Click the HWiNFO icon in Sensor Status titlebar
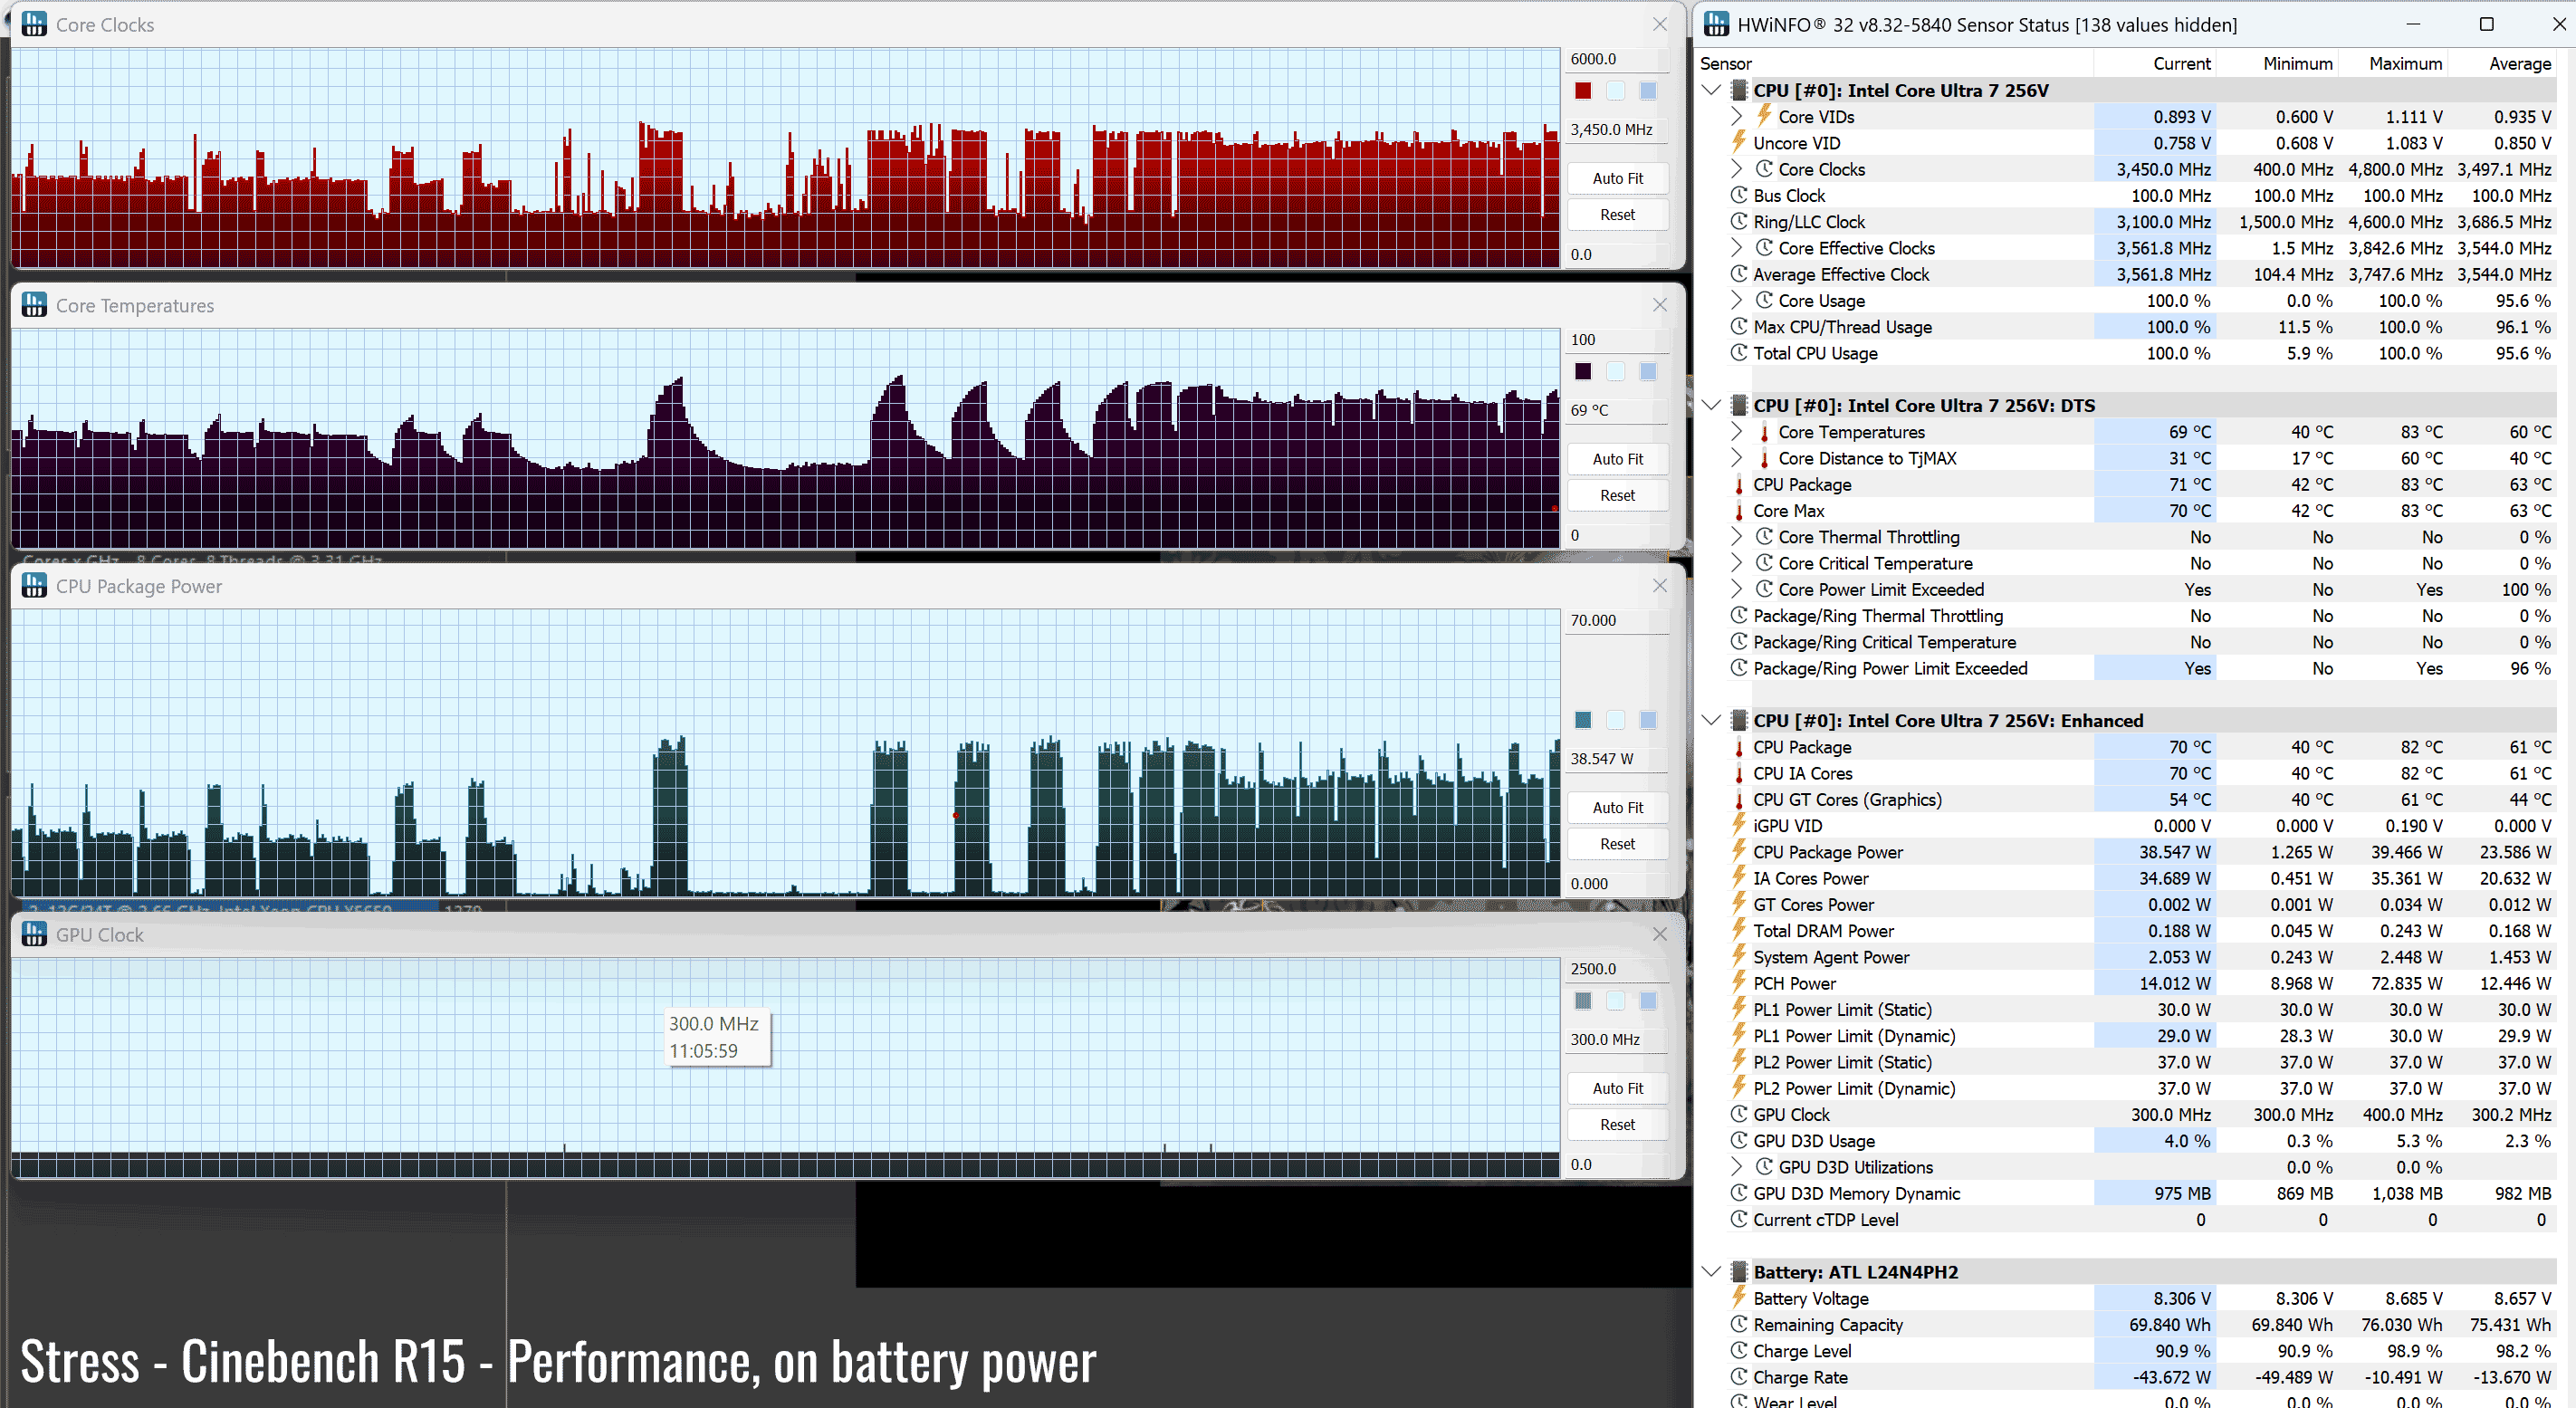Viewport: 2576px width, 1408px height. pos(1715,24)
